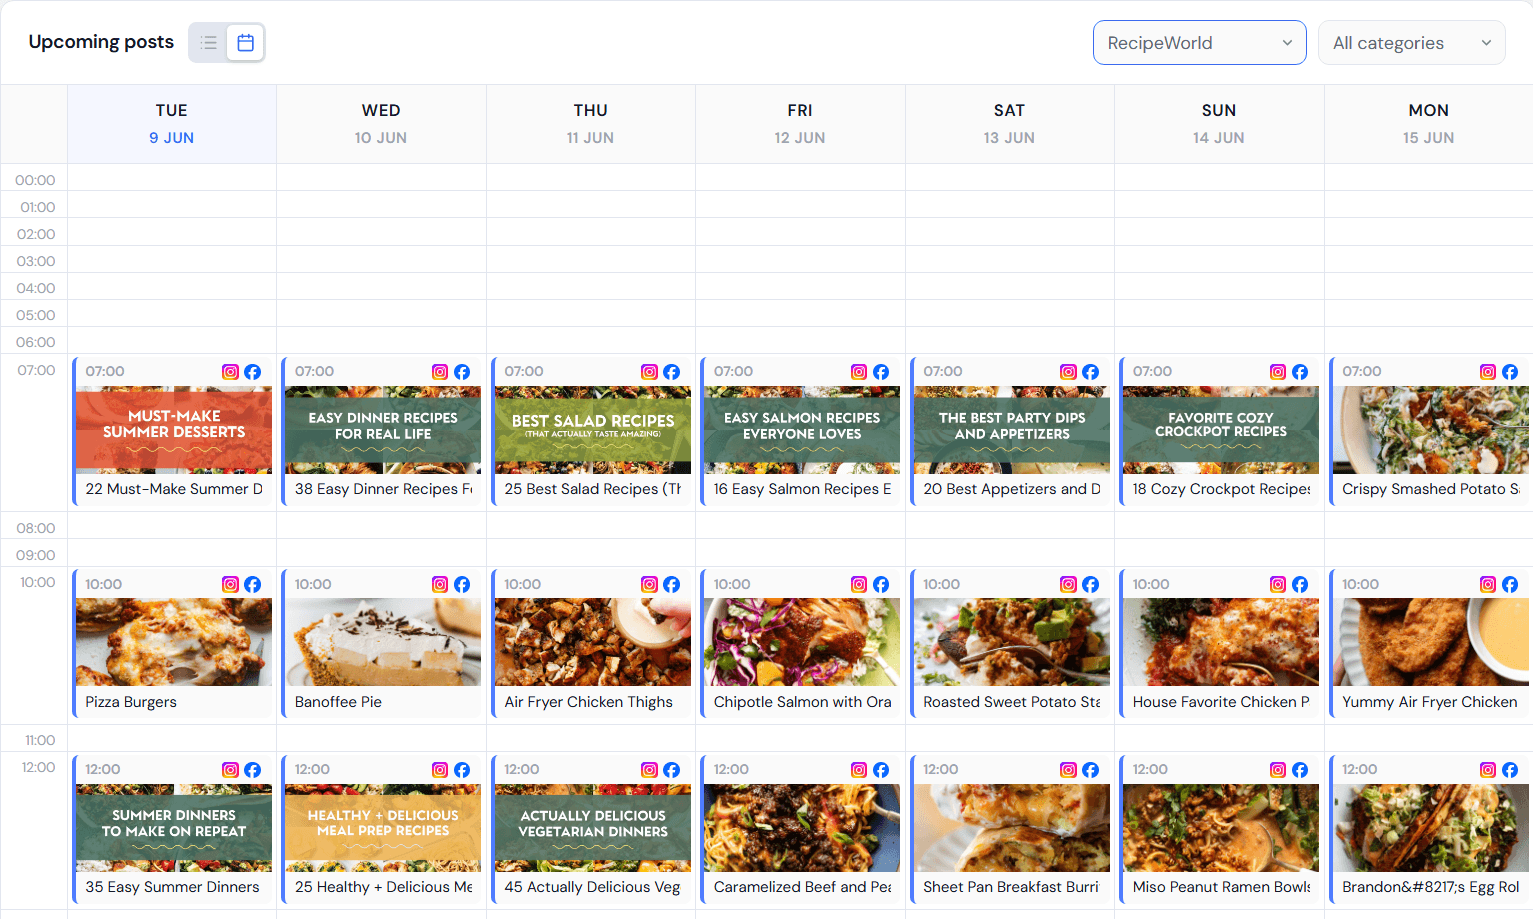Screen dimensions: 1533x919
Task: Click Facebook icon on 25 Healthy + Delicious post
Action: click(462, 770)
